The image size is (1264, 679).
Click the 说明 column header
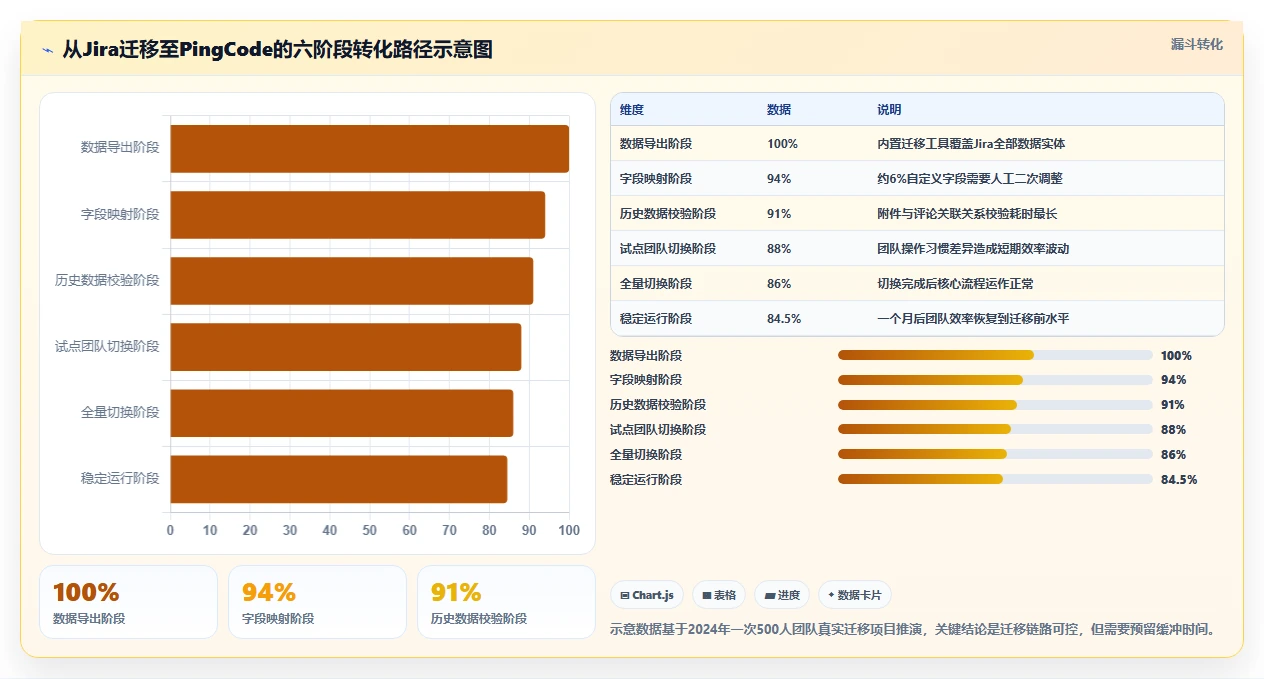[889, 110]
